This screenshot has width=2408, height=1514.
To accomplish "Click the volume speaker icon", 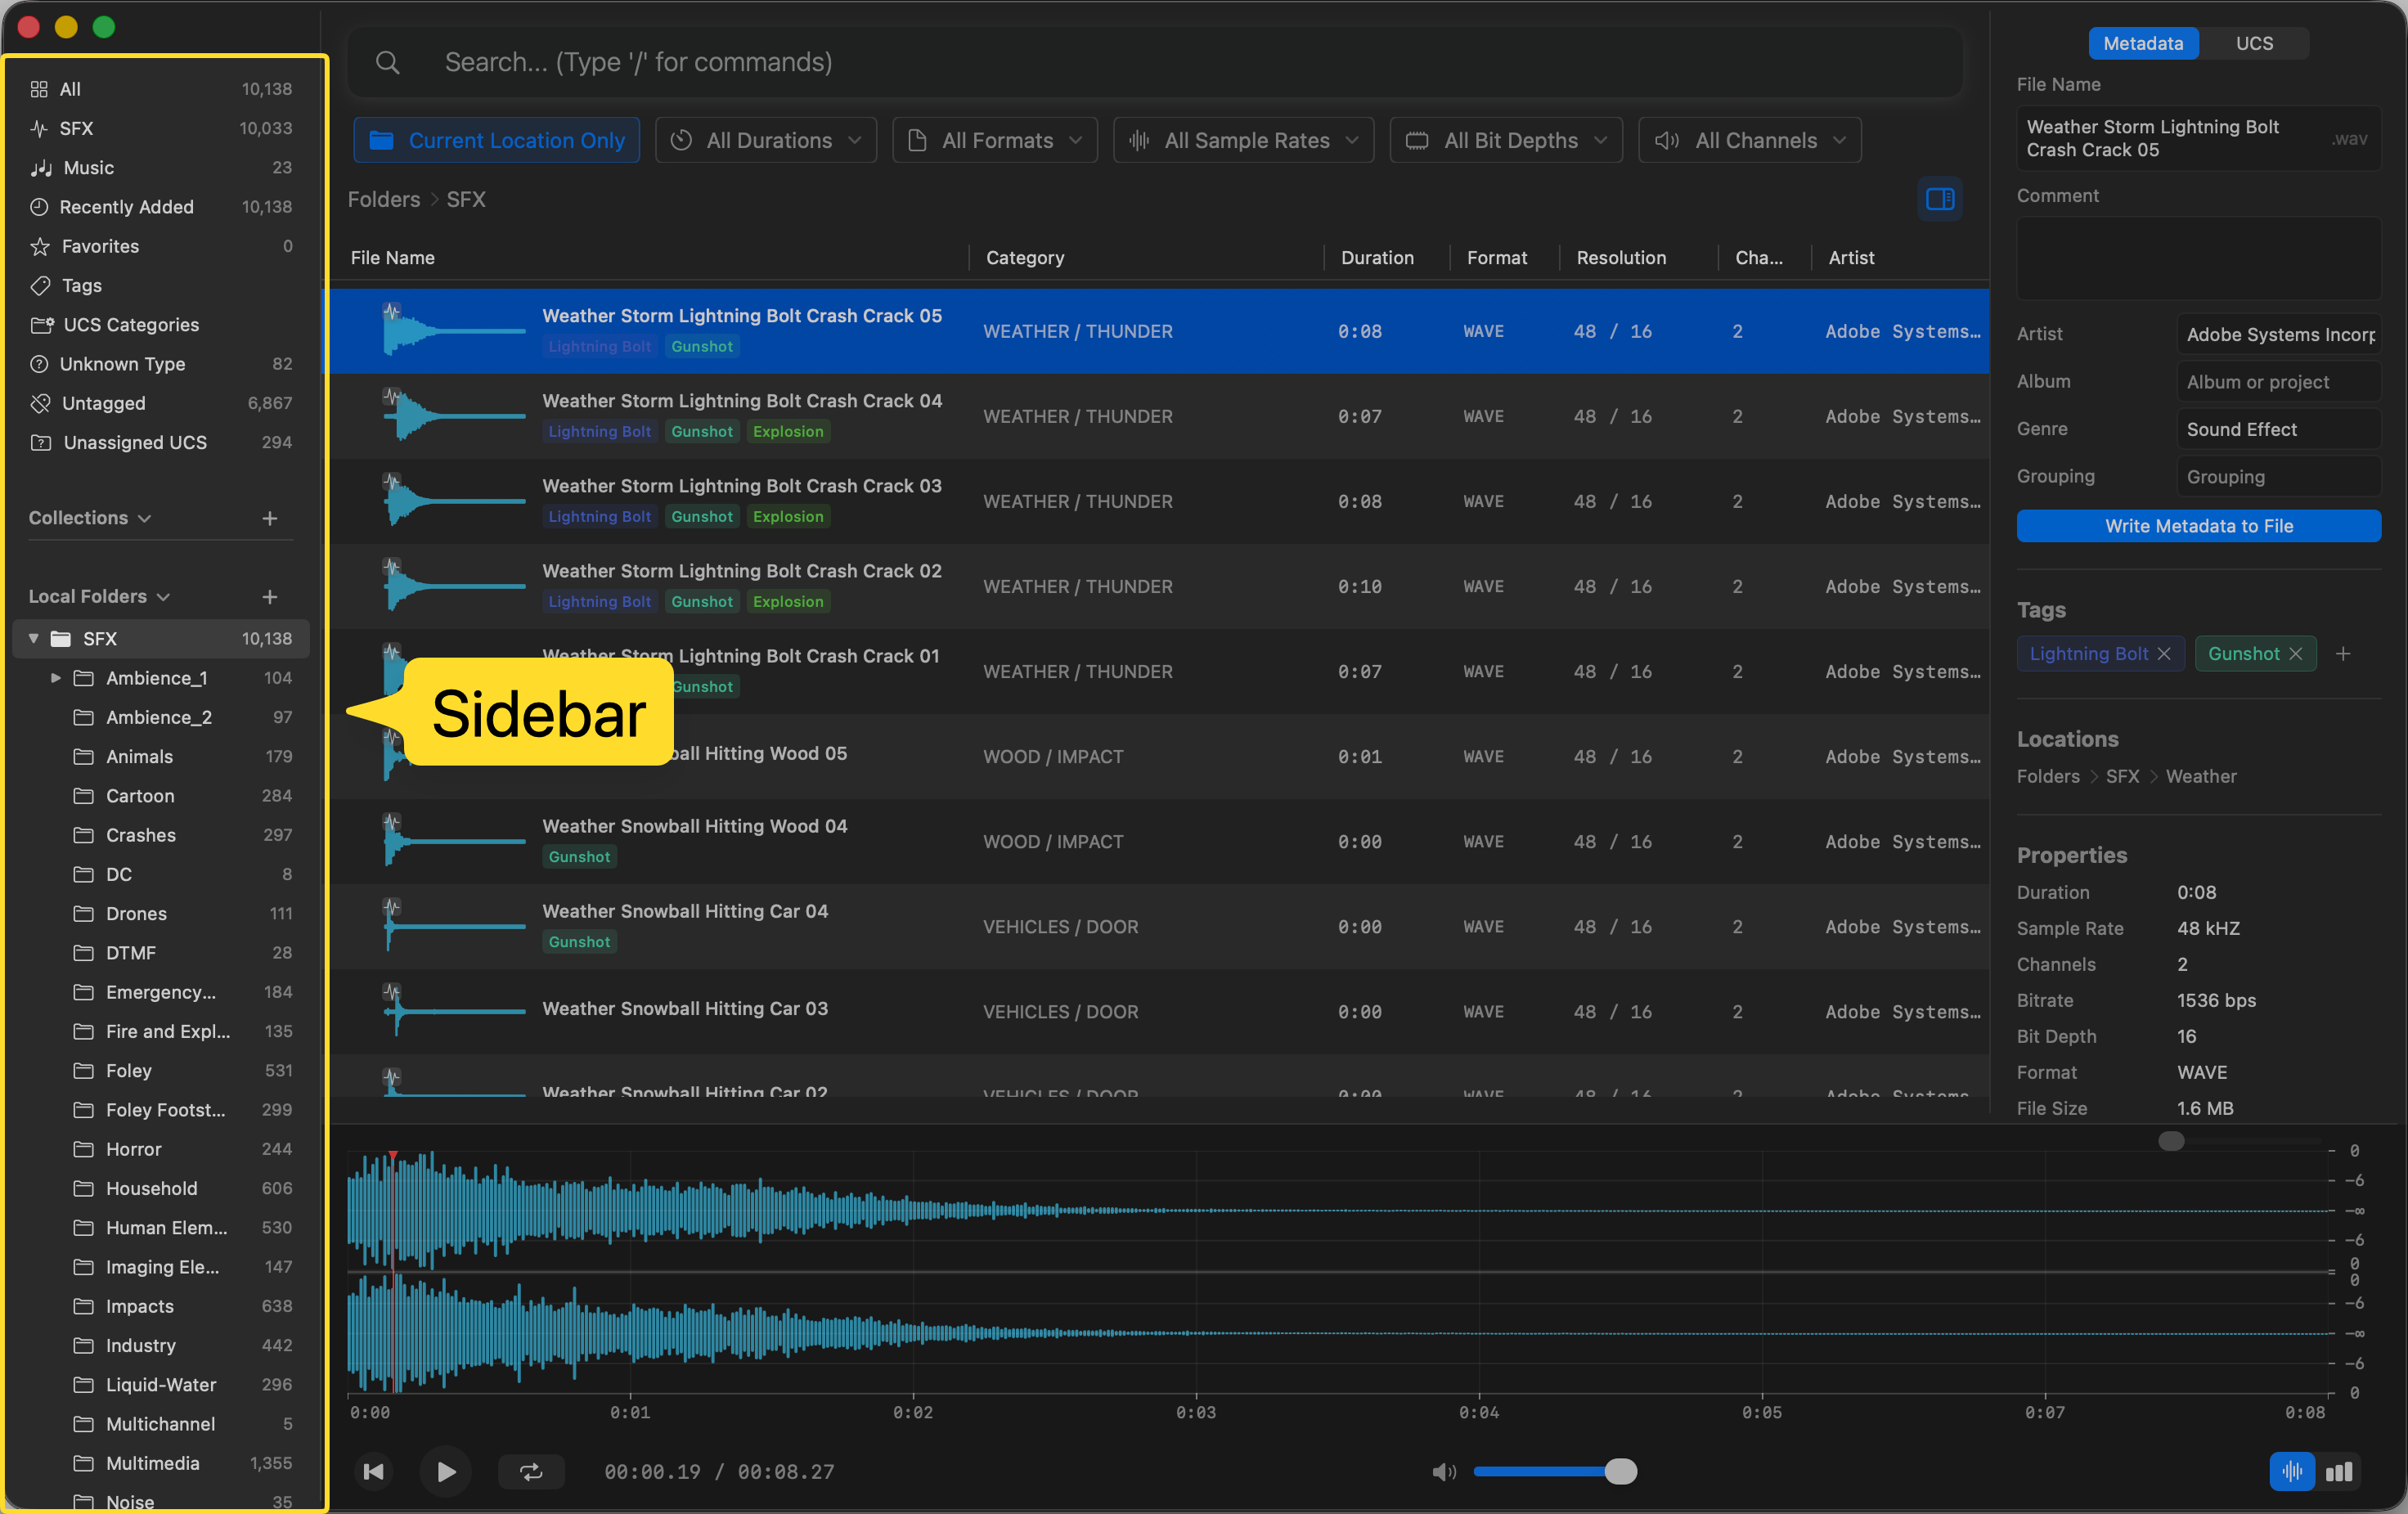I will click(1444, 1471).
